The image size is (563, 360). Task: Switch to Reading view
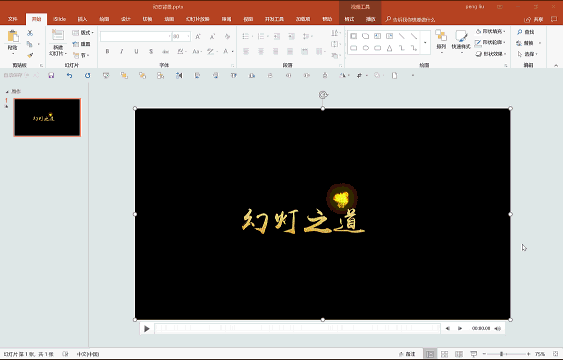pos(459,354)
